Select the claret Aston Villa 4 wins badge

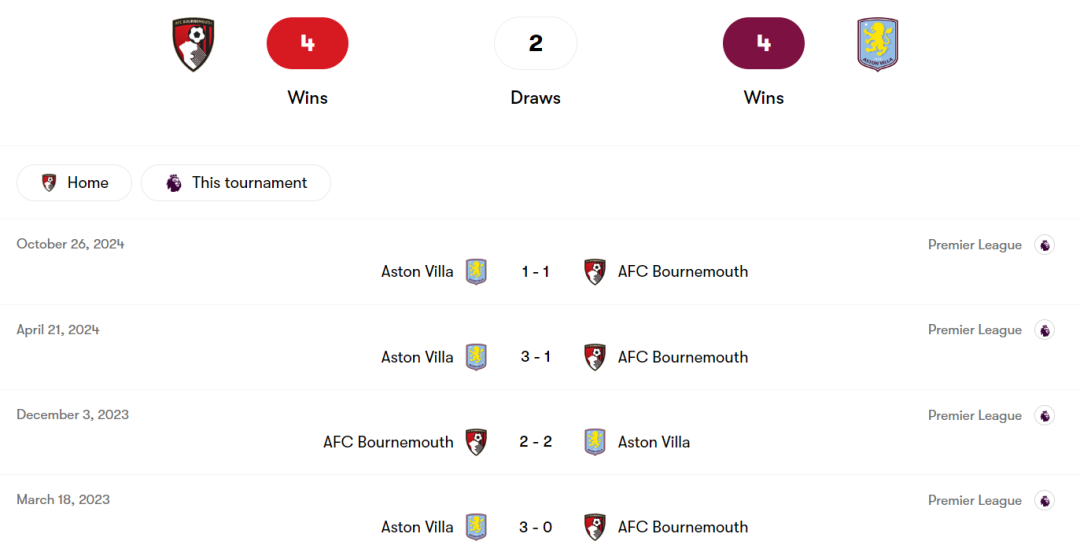[x=763, y=43]
